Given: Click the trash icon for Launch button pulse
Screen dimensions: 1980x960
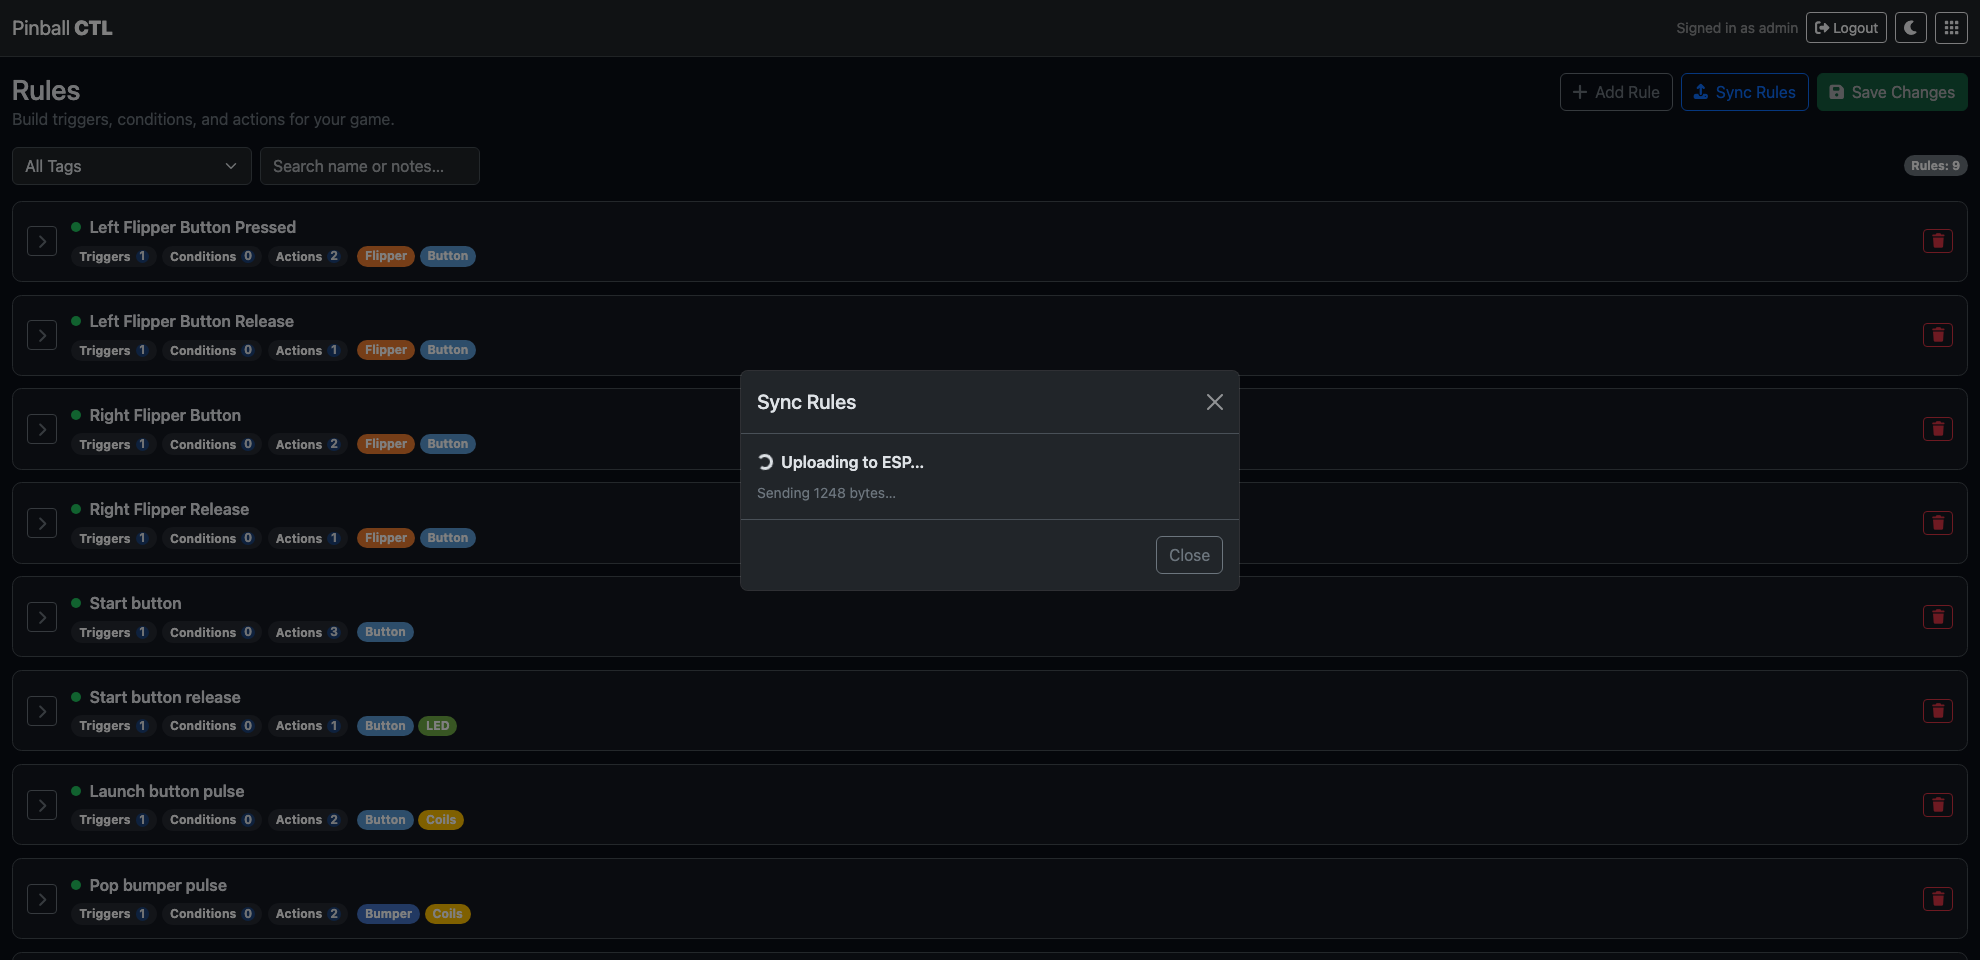Looking at the screenshot, I should point(1938,805).
